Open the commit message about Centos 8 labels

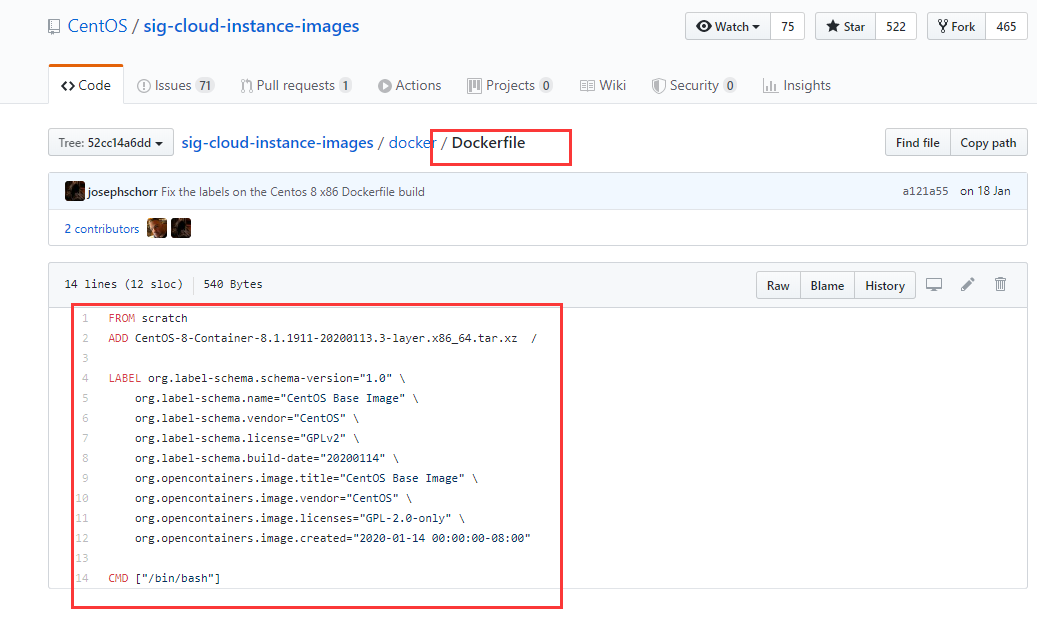click(x=293, y=192)
